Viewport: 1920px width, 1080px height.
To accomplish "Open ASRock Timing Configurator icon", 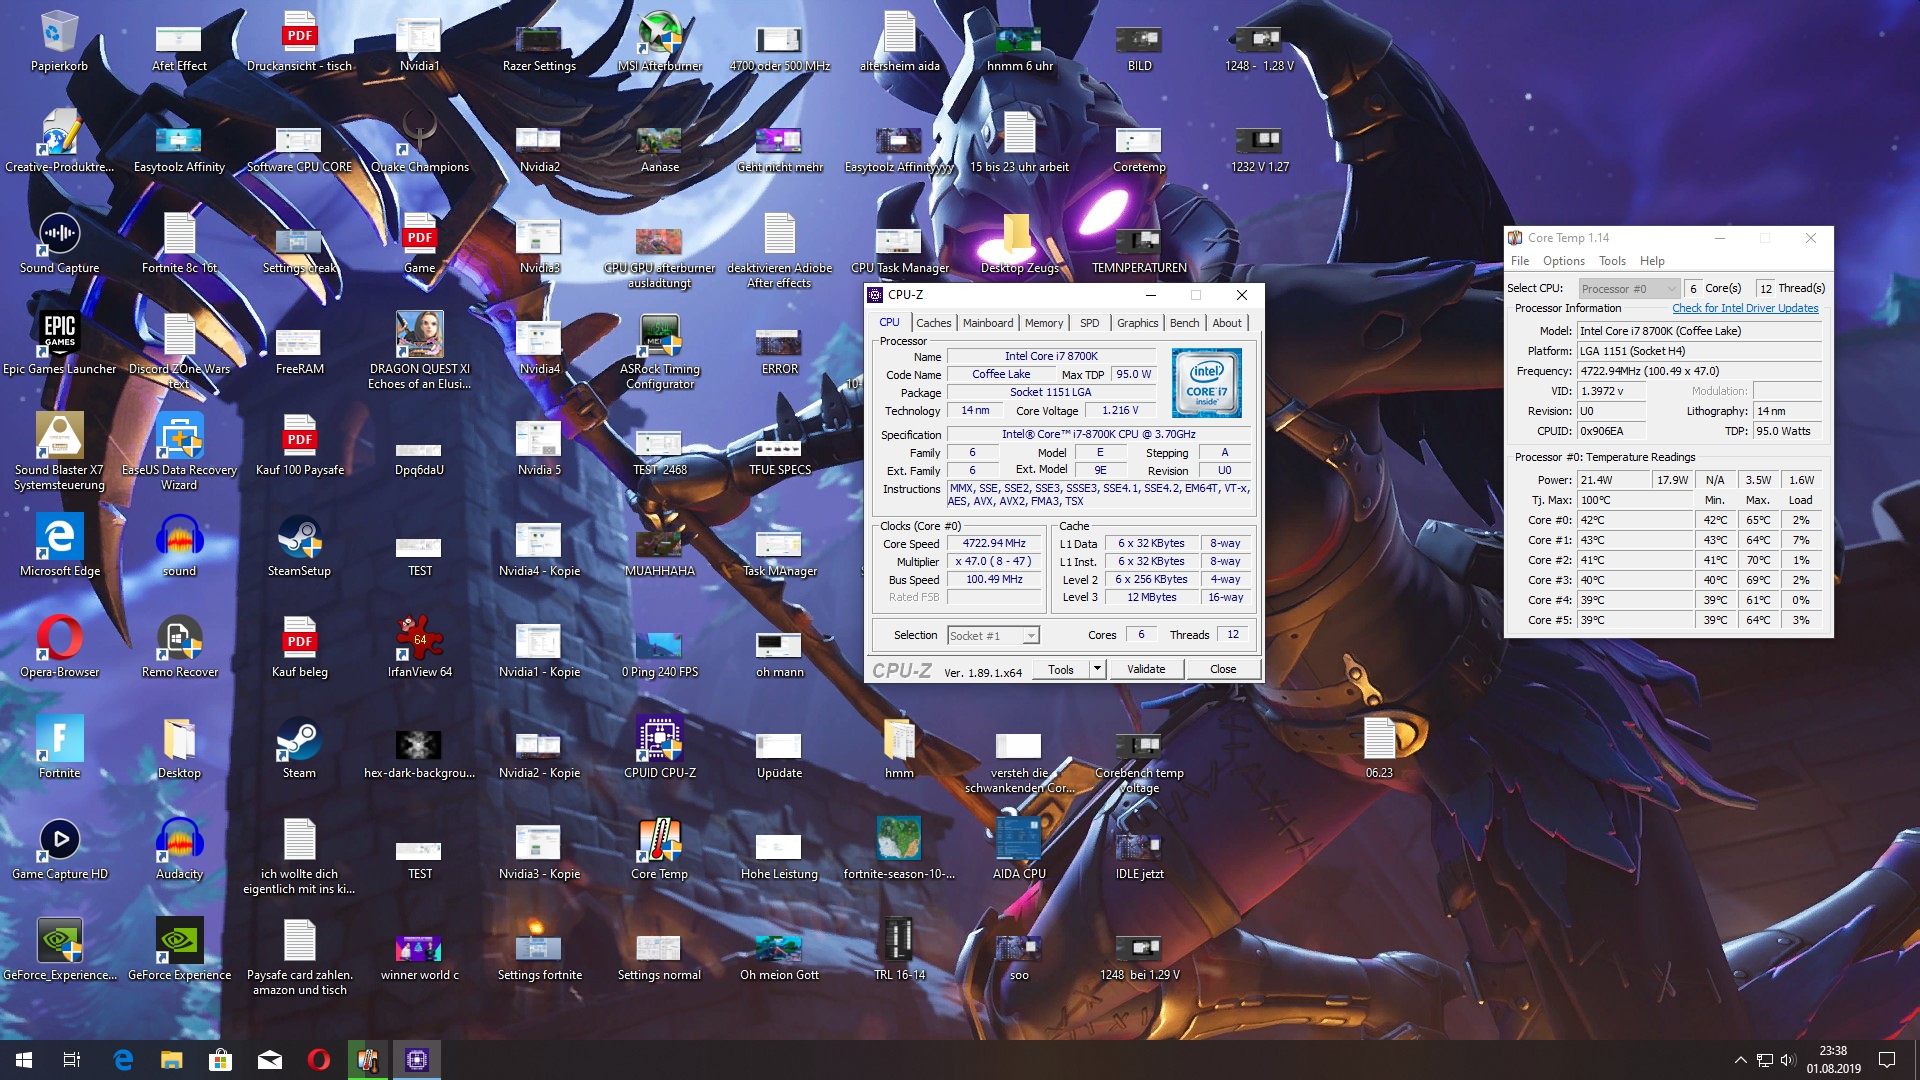I will coord(660,350).
